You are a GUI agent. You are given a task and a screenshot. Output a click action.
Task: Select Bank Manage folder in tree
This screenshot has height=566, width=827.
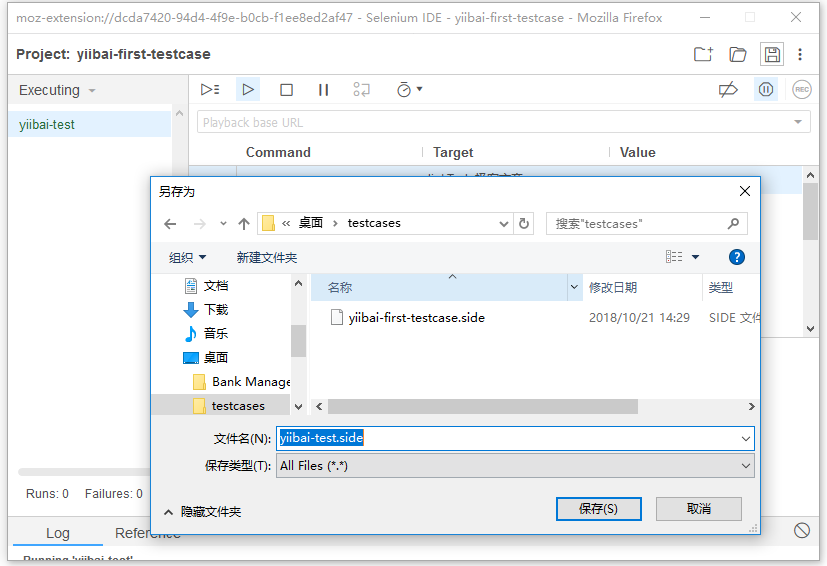242,381
